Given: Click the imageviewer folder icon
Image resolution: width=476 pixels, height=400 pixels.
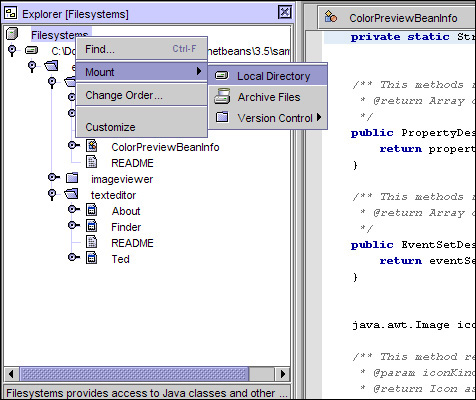Looking at the screenshot, I should click(72, 178).
